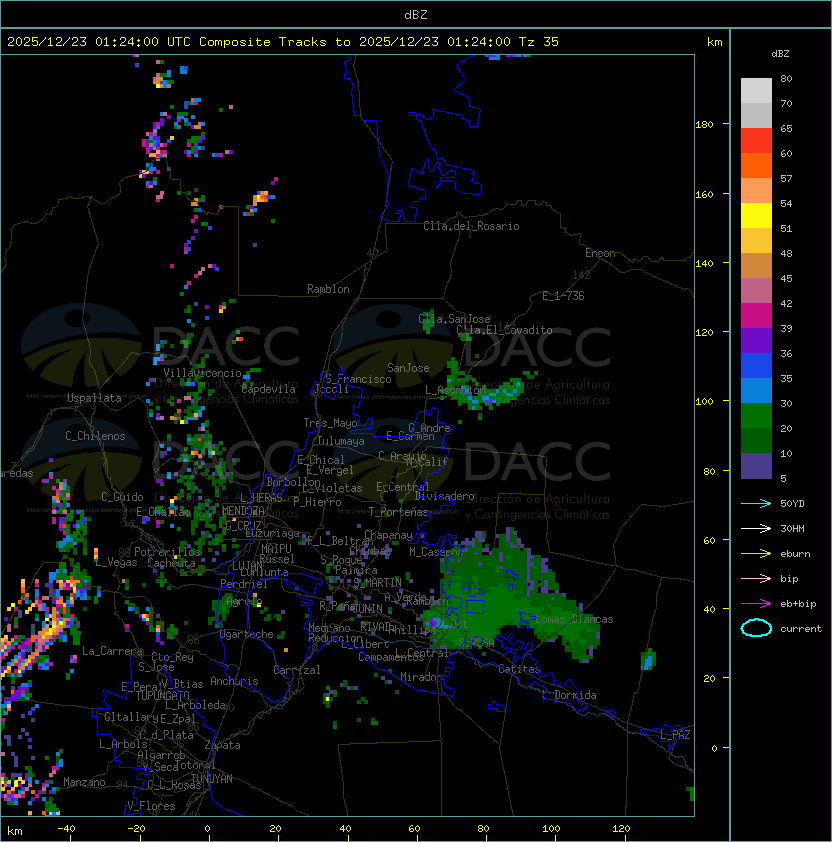Viewport: 832px width, 842px height.
Task: Click the magenta eb+bip arrow symbol
Action: [756, 604]
